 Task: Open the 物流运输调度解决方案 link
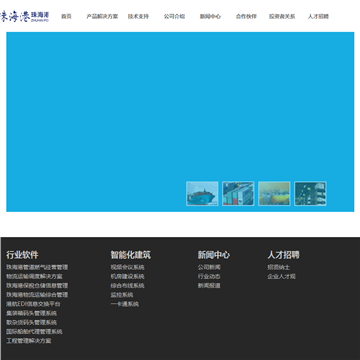(x=34, y=276)
